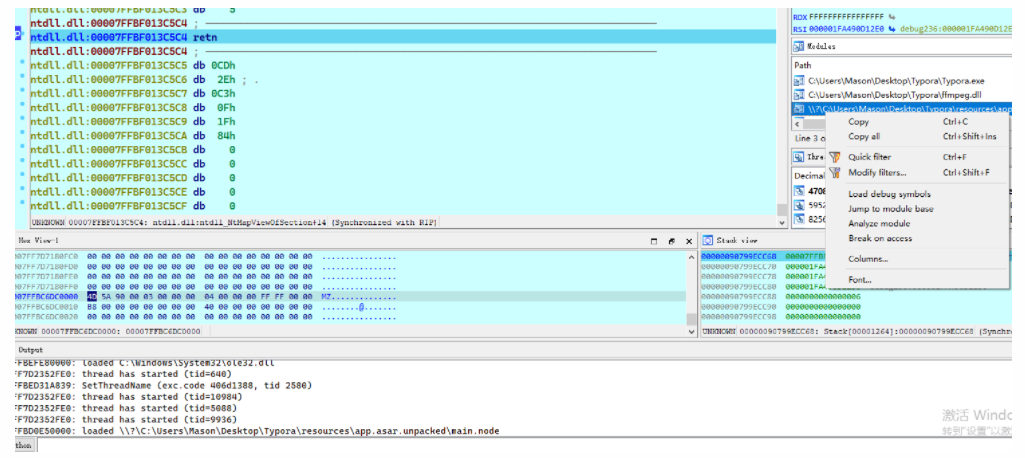The height and width of the screenshot is (458, 1025).
Task: Click the thread icon beside 5952
Action: (x=799, y=205)
